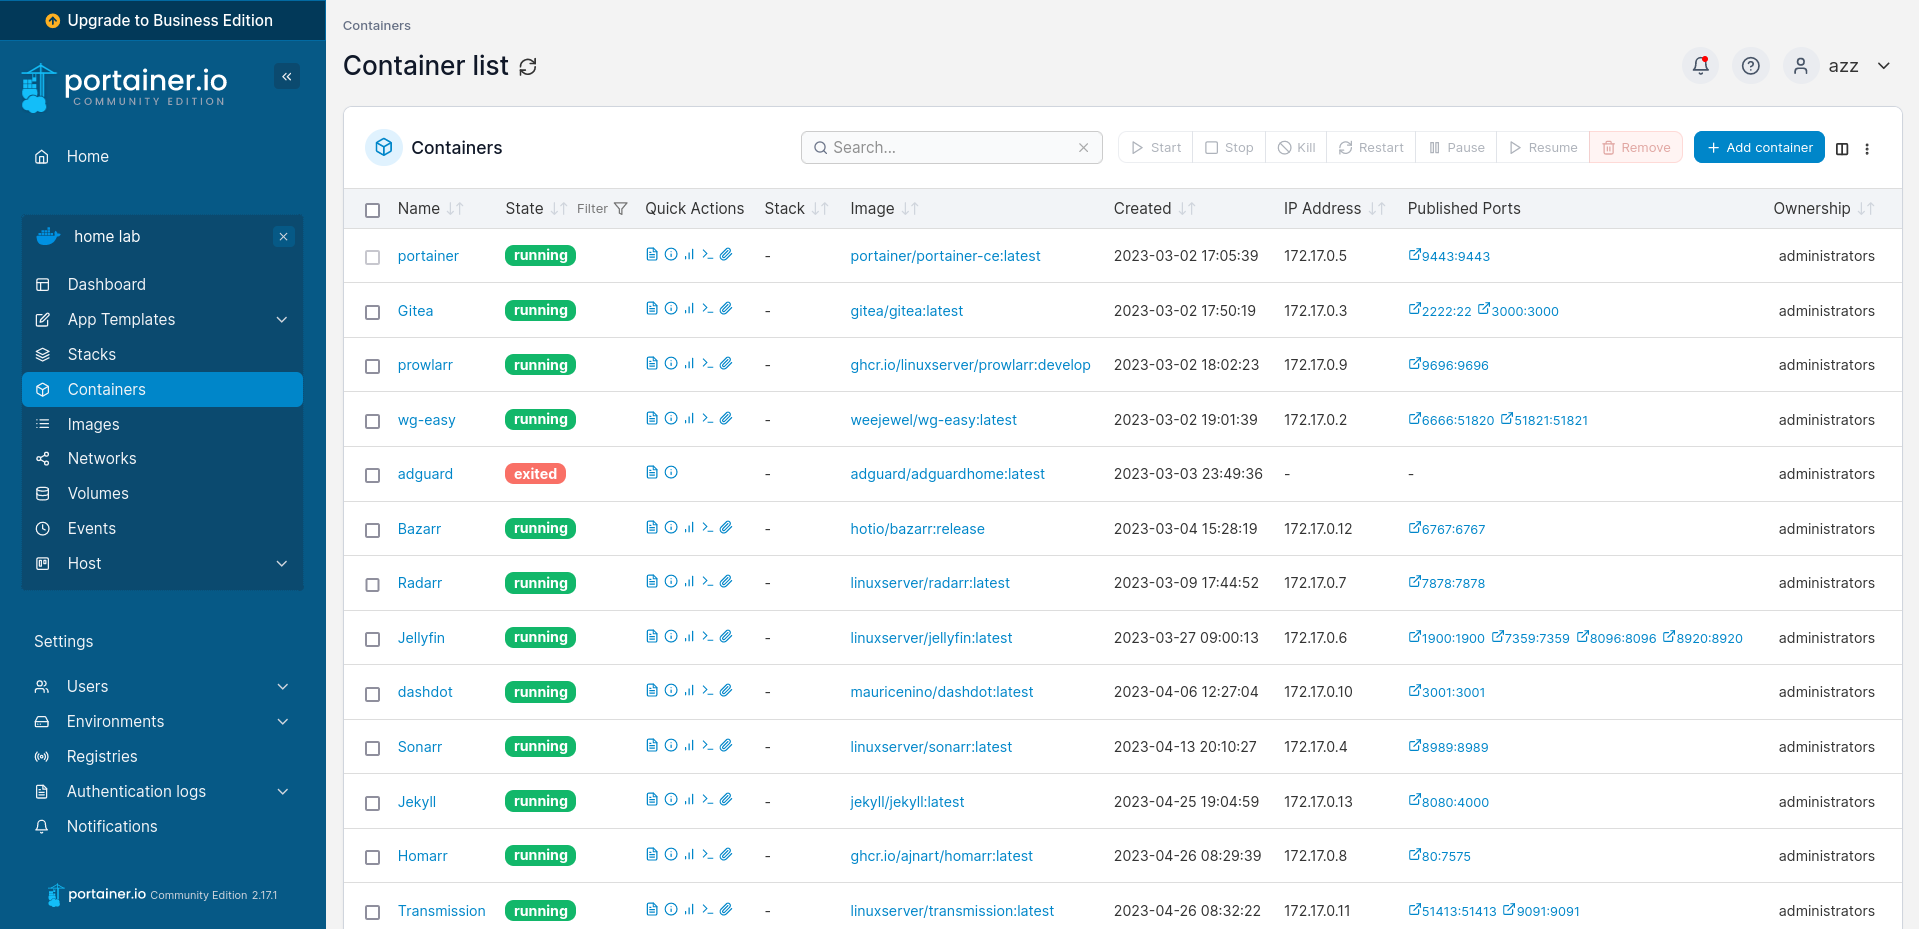Open Notifications settings page

pyautogui.click(x=162, y=826)
